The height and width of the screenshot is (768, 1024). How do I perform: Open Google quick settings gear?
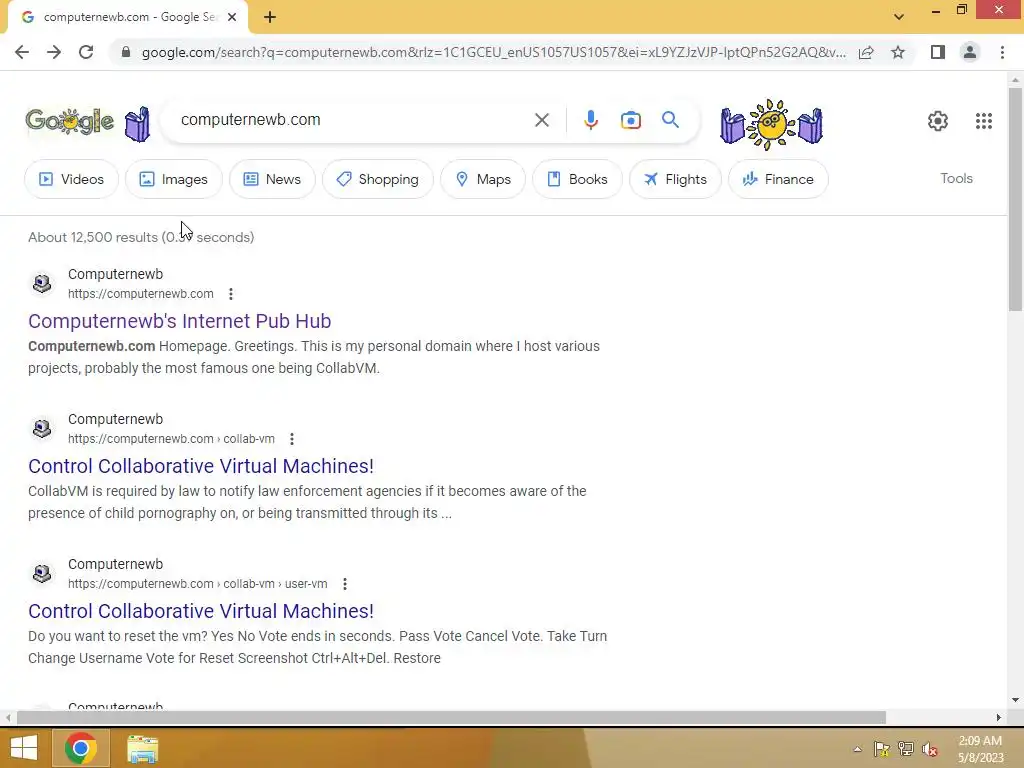938,121
